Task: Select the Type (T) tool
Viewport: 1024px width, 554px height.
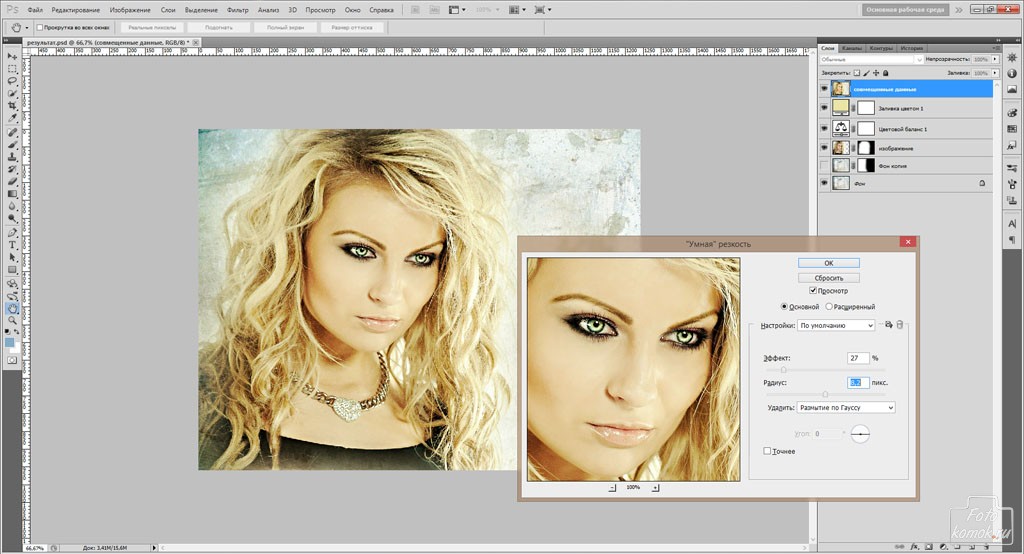Action: point(12,244)
